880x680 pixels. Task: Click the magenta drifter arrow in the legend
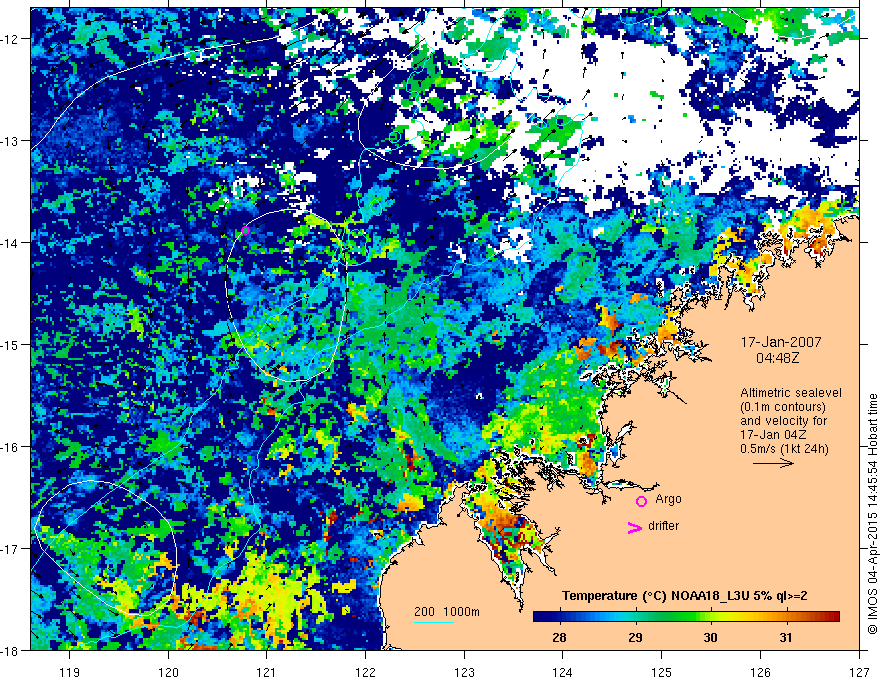point(635,527)
